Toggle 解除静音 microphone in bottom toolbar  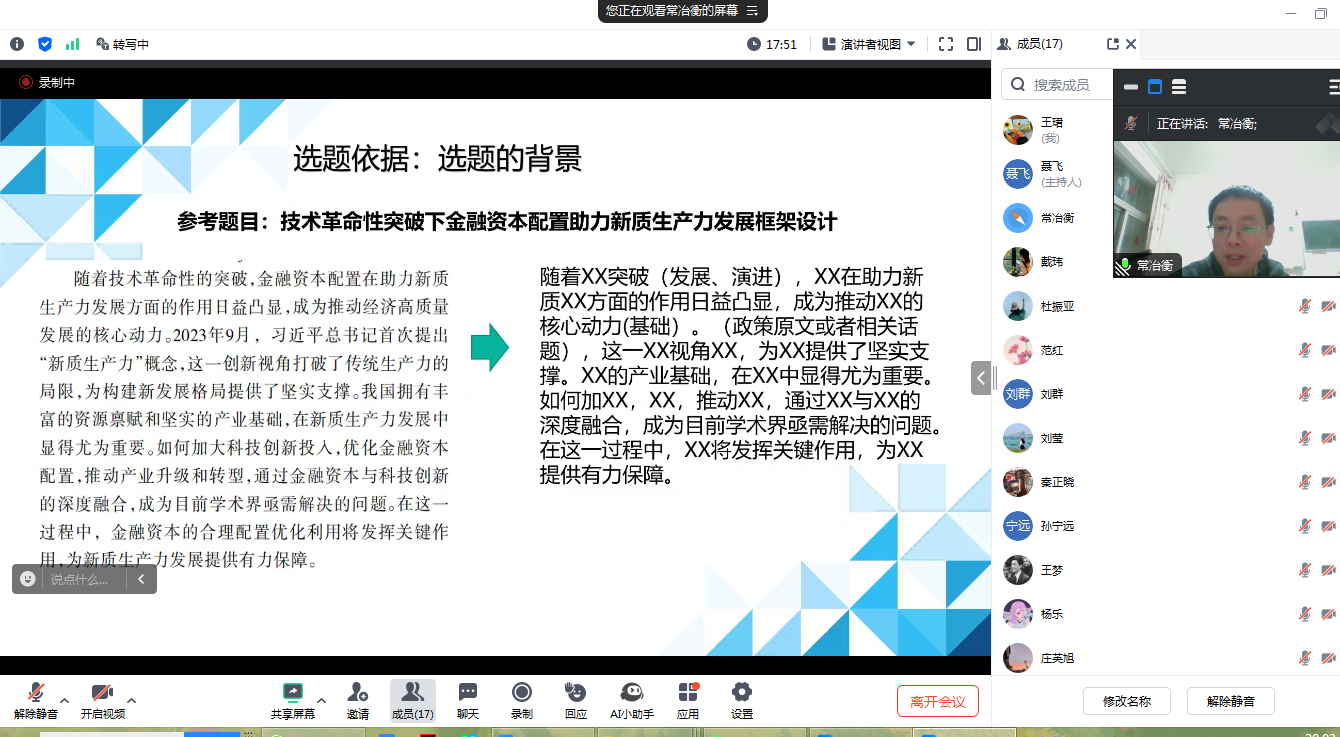pos(35,693)
